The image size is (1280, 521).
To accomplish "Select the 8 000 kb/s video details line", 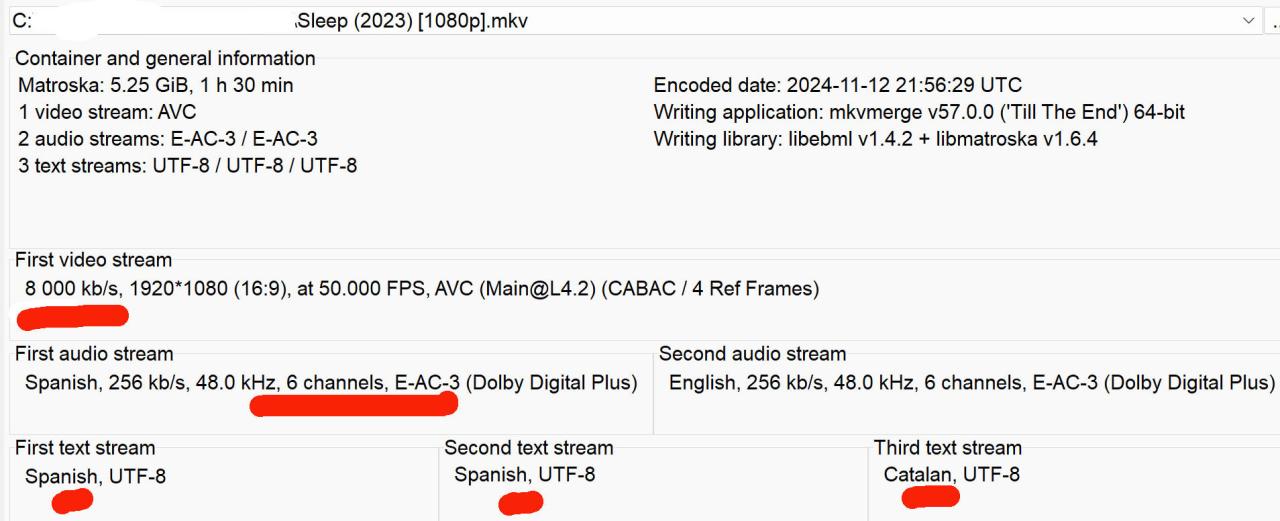I will click(421, 289).
